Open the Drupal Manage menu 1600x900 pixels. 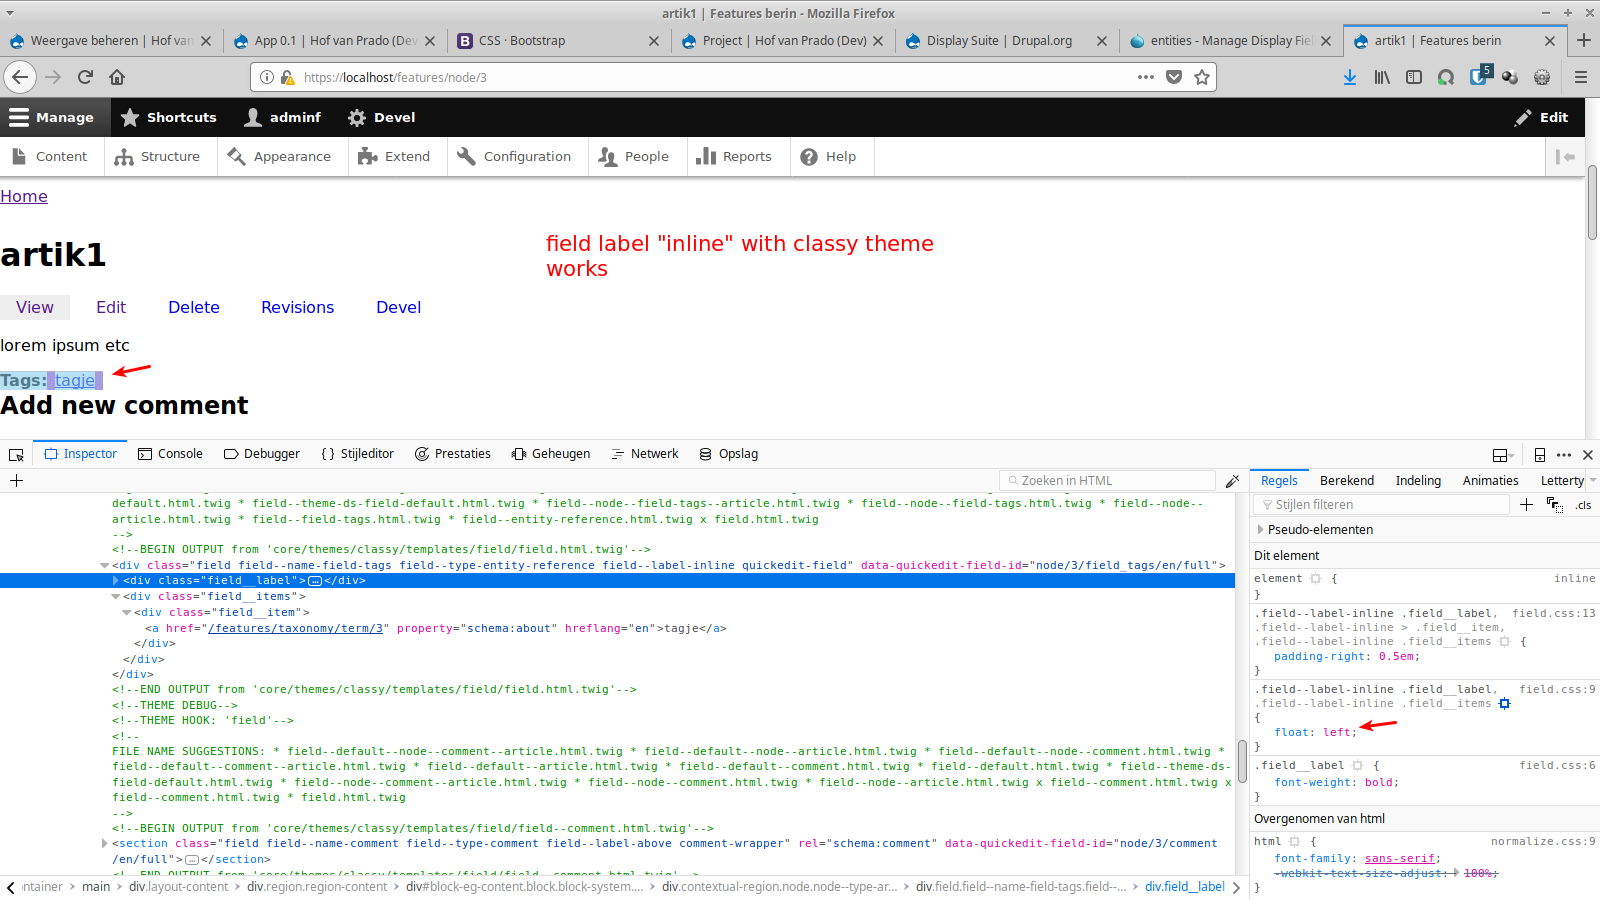pyautogui.click(x=52, y=118)
